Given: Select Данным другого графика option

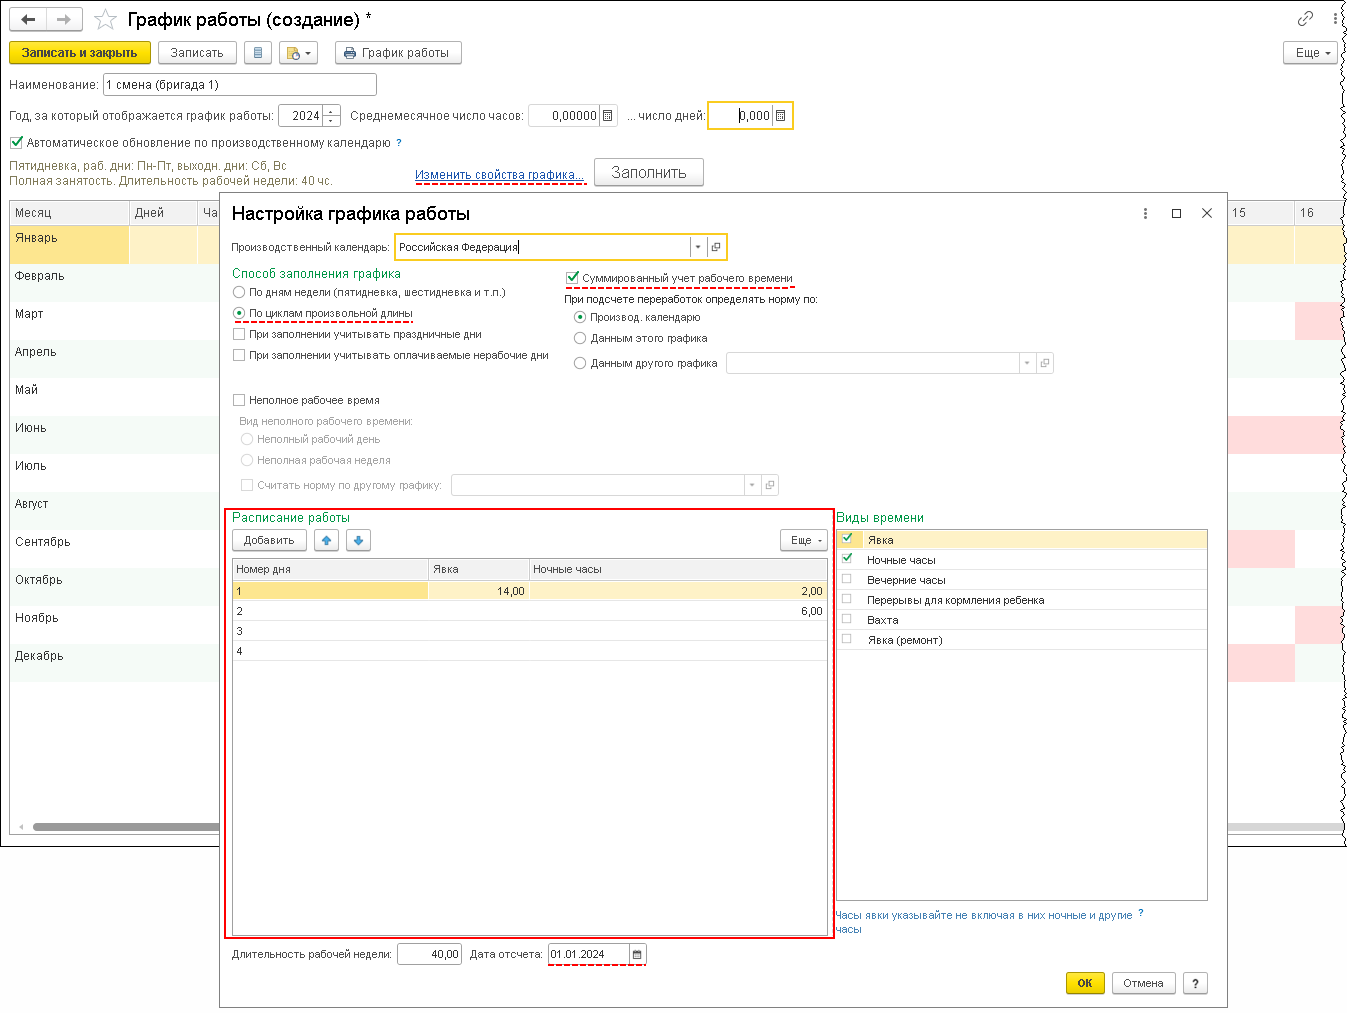Looking at the screenshot, I should pos(580,363).
